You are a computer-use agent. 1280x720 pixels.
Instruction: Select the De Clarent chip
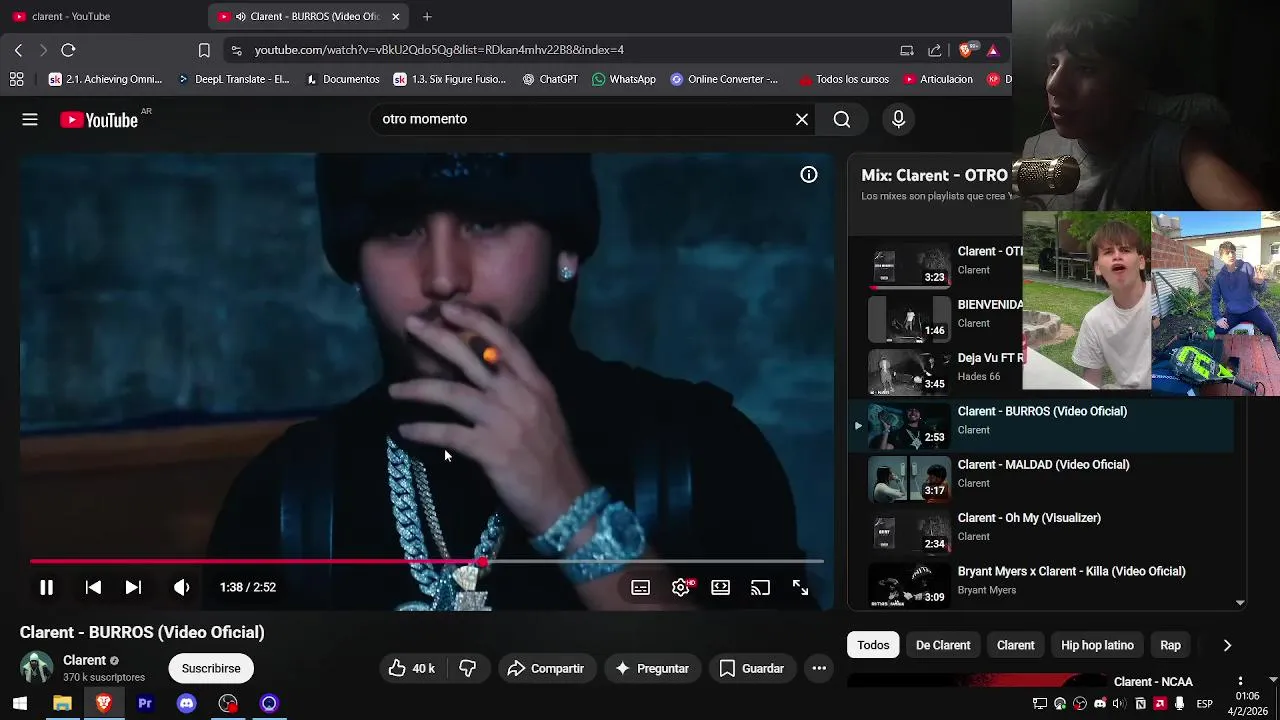pyautogui.click(x=943, y=645)
